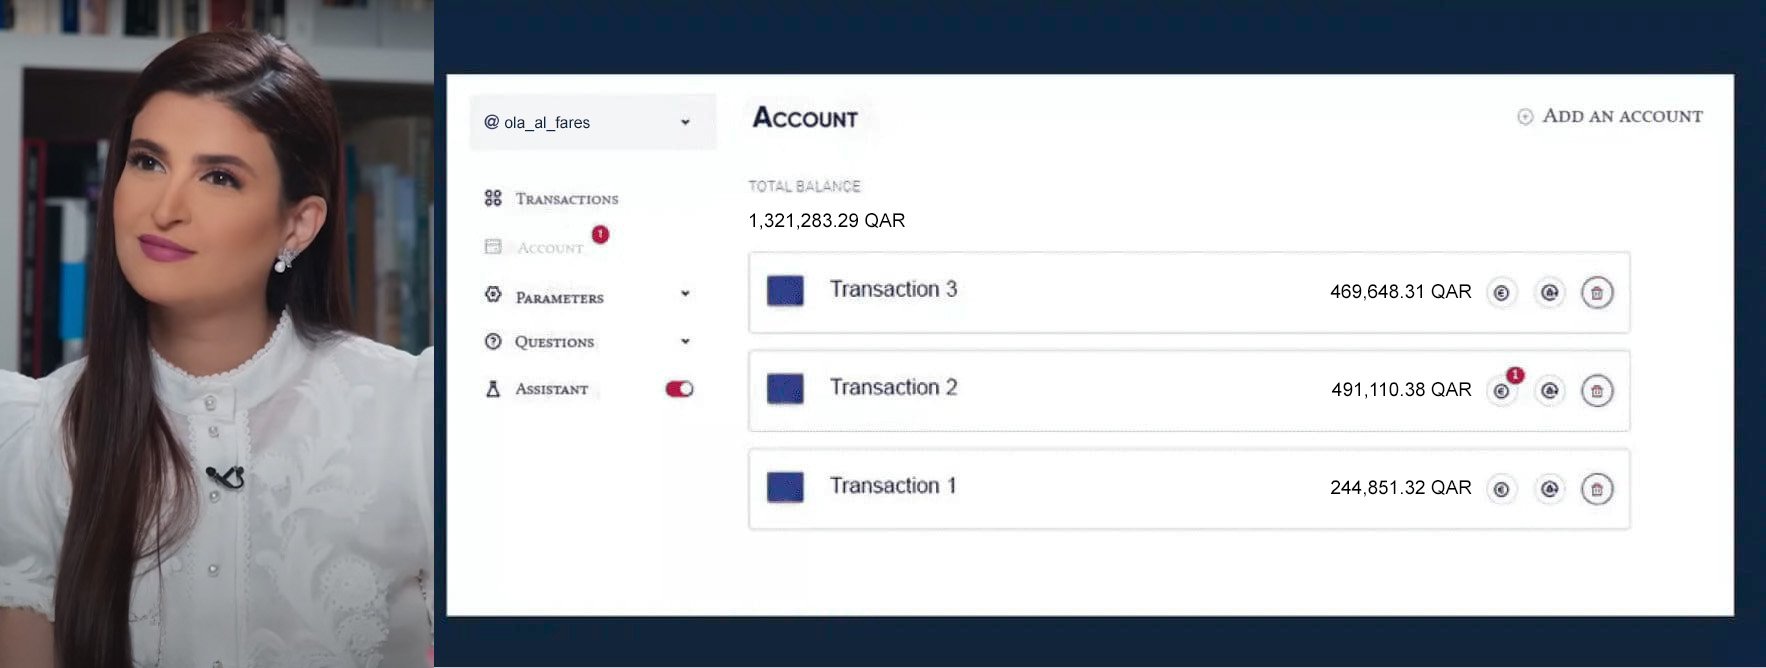Click the Account page heading
Image resolution: width=1766 pixels, height=668 pixels.
point(805,118)
